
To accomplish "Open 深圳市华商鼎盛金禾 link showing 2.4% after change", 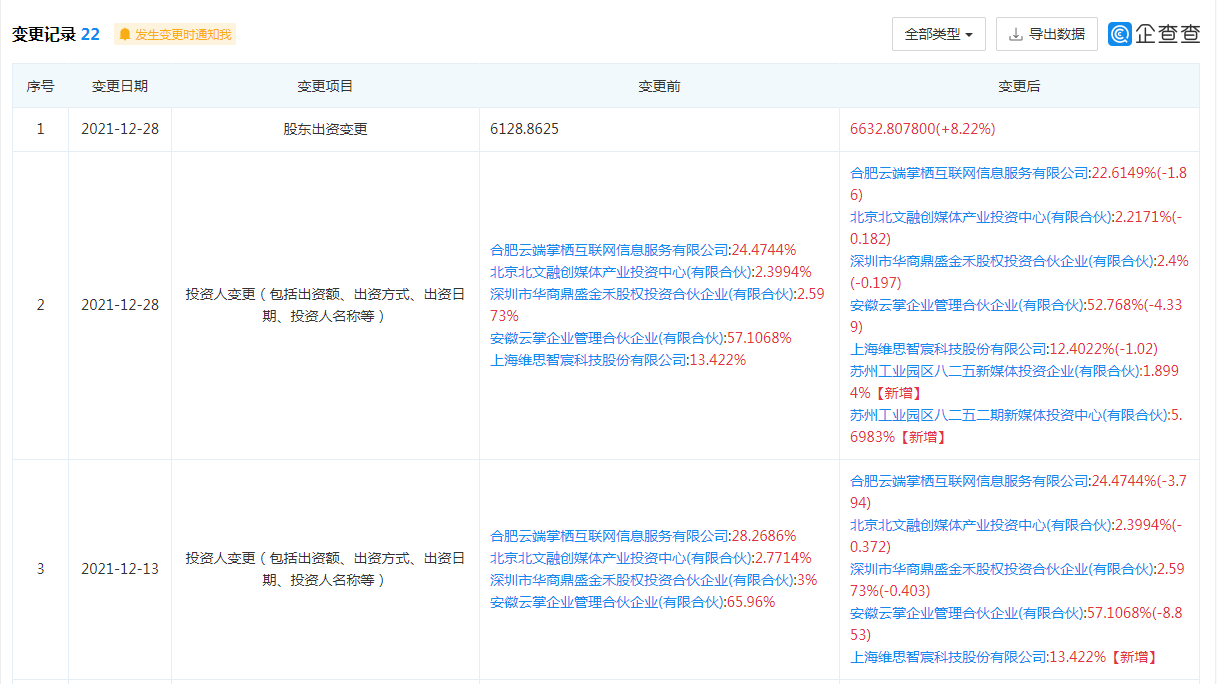I will (x=1001, y=261).
